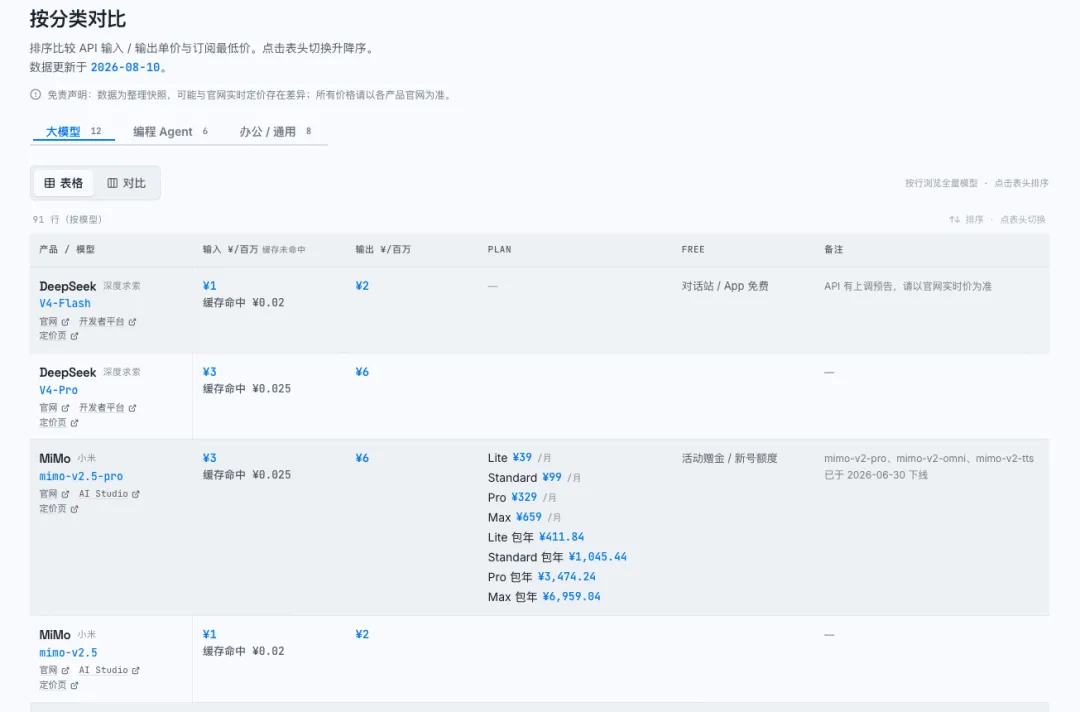Sort by 输出 ¥/百万 column header
Viewport: 1080px width, 712px height.
[383, 249]
